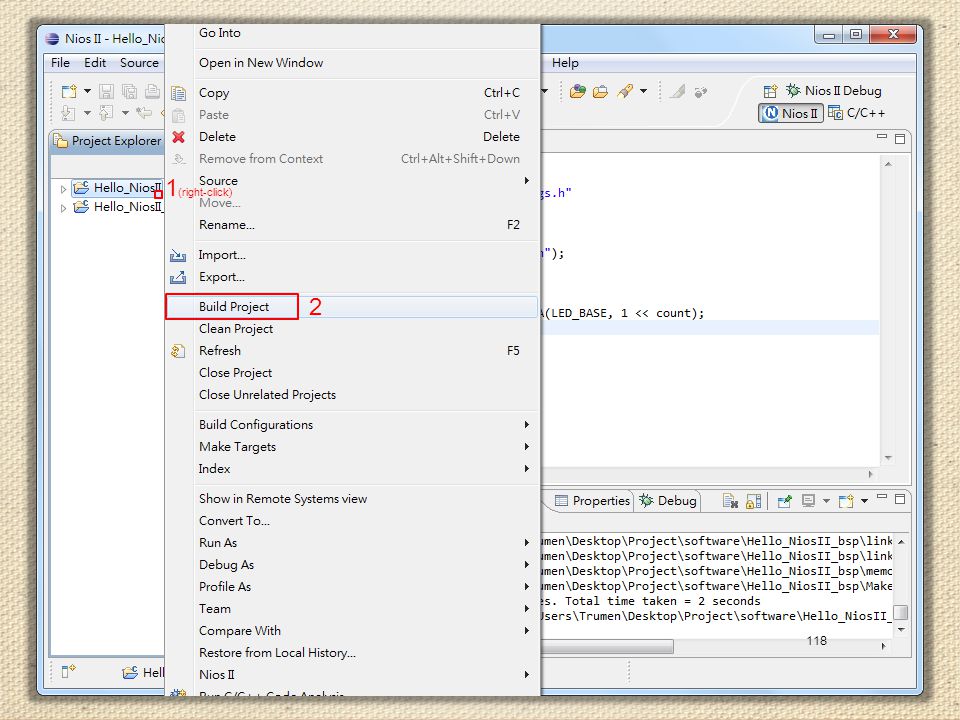Choose Delete in the context menu
The width and height of the screenshot is (960, 720).
[x=353, y=137]
